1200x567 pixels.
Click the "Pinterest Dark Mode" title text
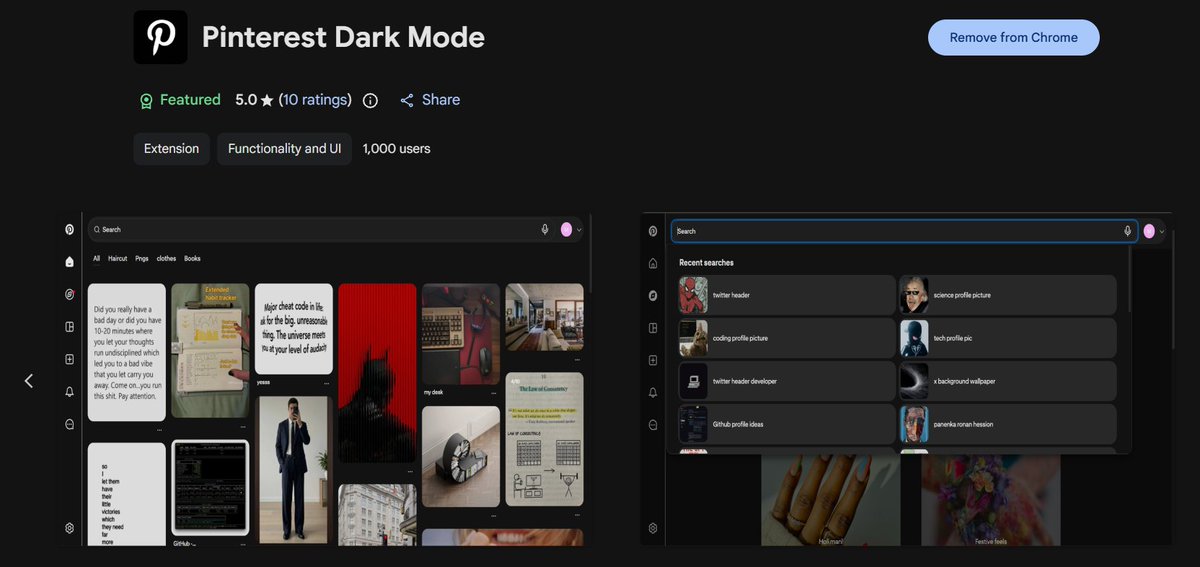pos(343,37)
